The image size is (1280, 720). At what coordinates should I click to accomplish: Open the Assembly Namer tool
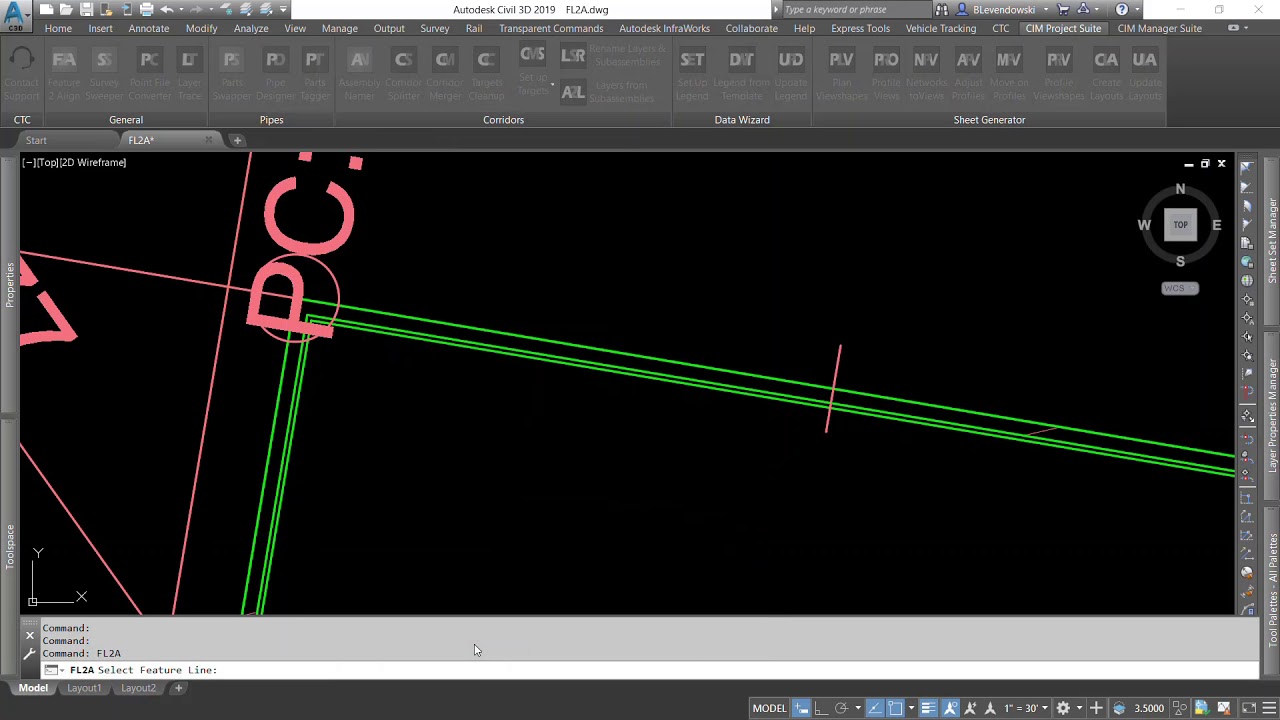point(359,75)
